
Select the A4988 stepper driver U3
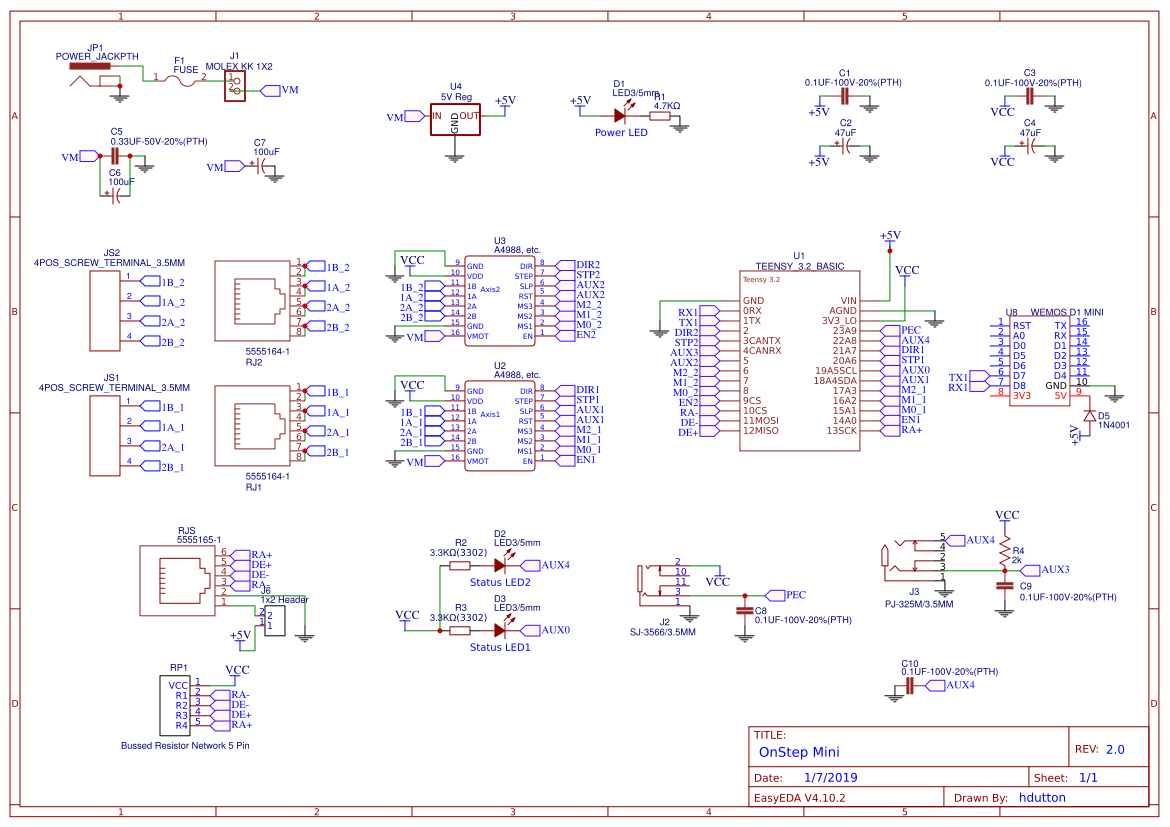[x=498, y=300]
